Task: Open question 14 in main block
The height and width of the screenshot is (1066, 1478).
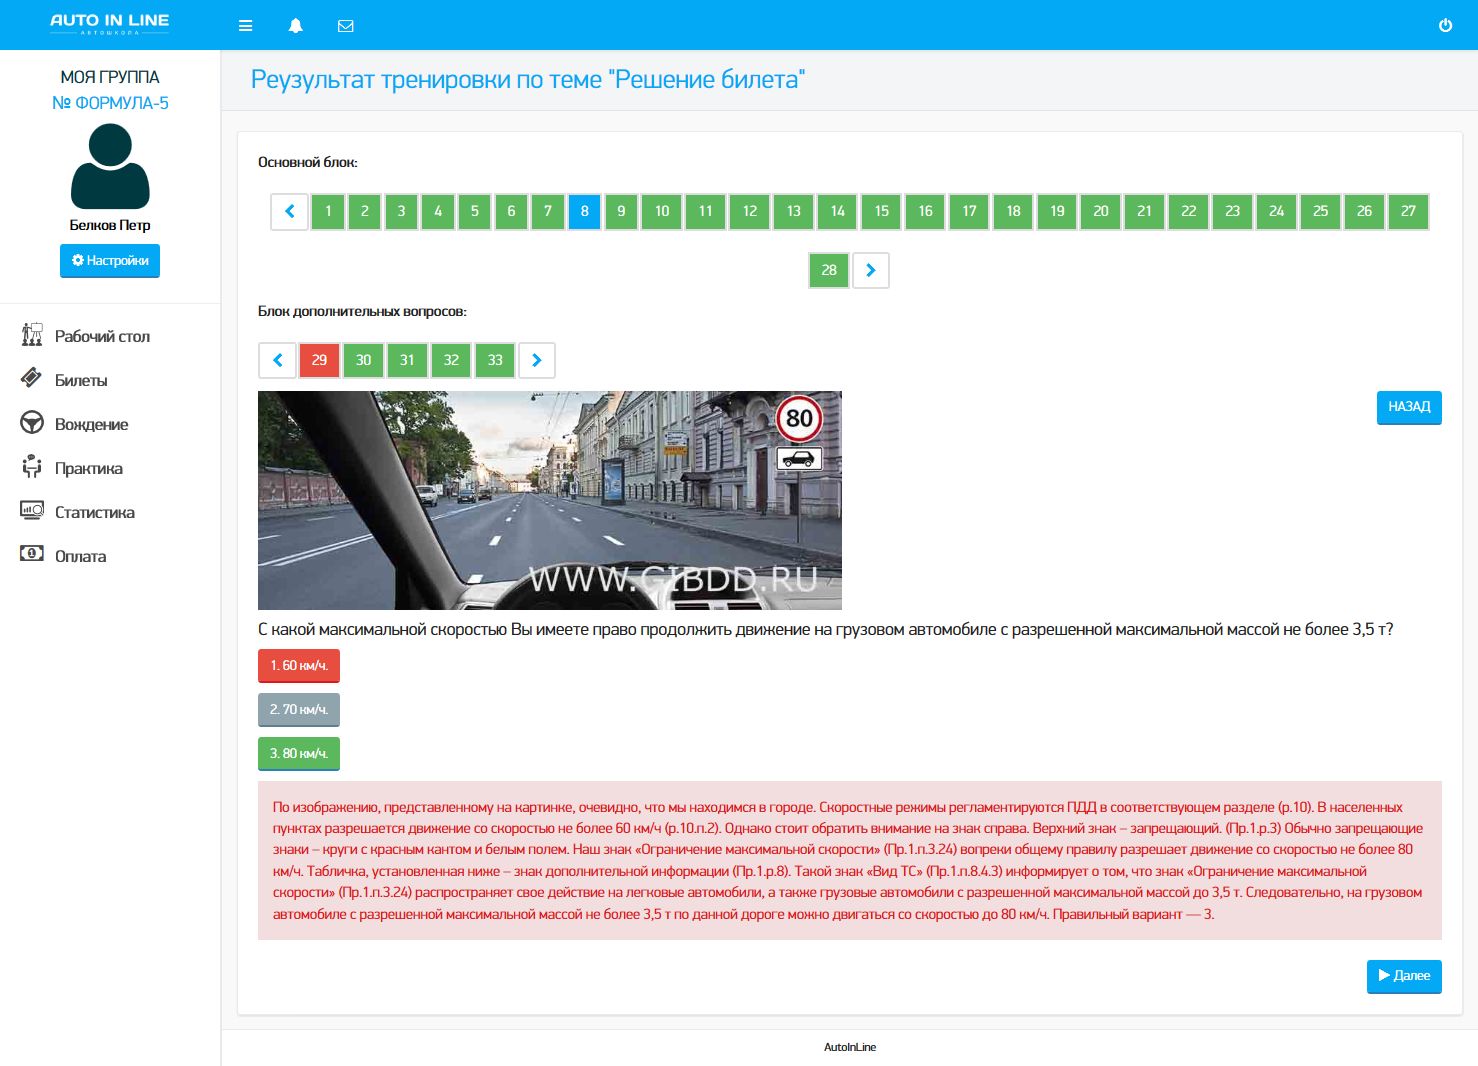Action: tap(838, 212)
